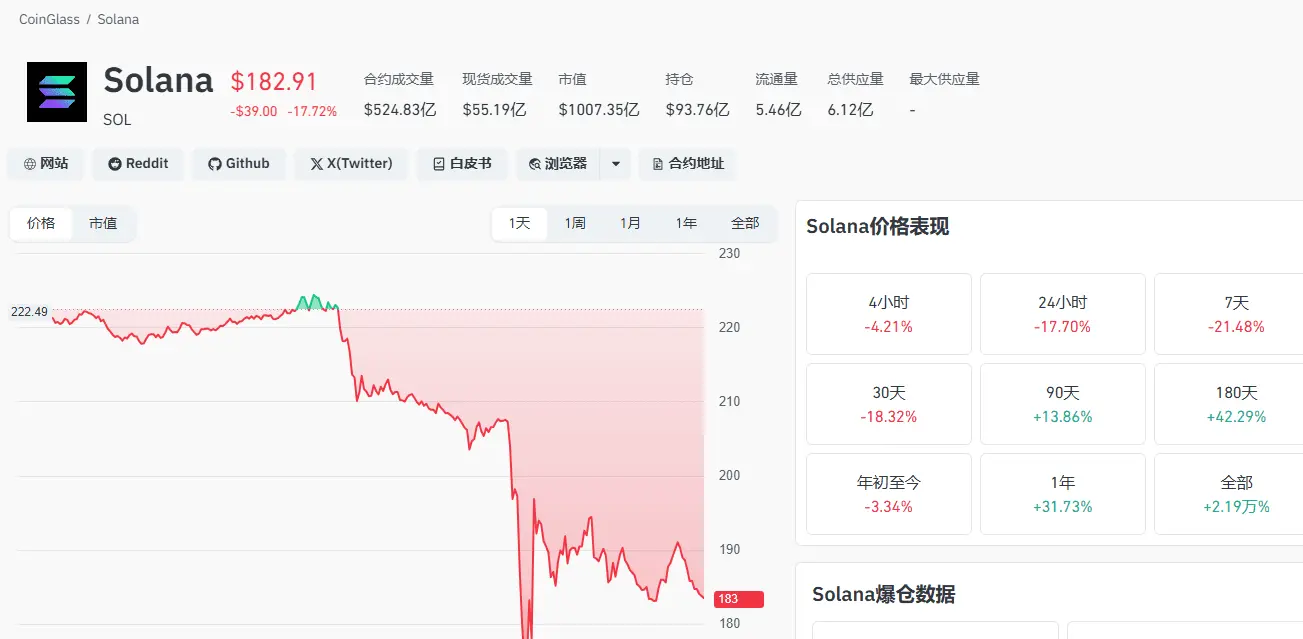1303x639 pixels.
Task: Click the Solana coin name heading
Action: tap(158, 80)
